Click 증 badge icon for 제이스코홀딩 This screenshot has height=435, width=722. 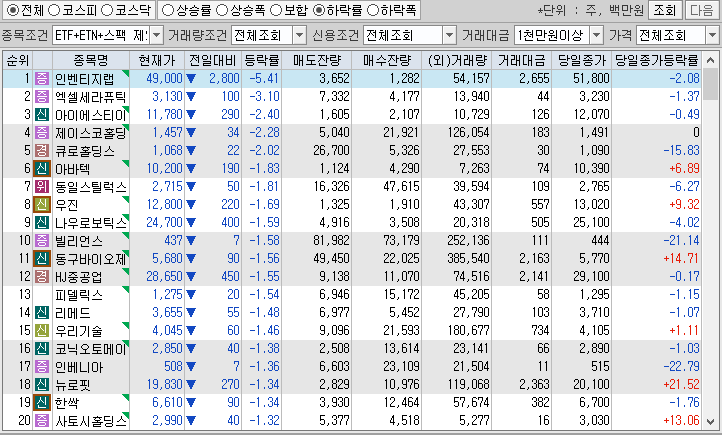(x=42, y=132)
